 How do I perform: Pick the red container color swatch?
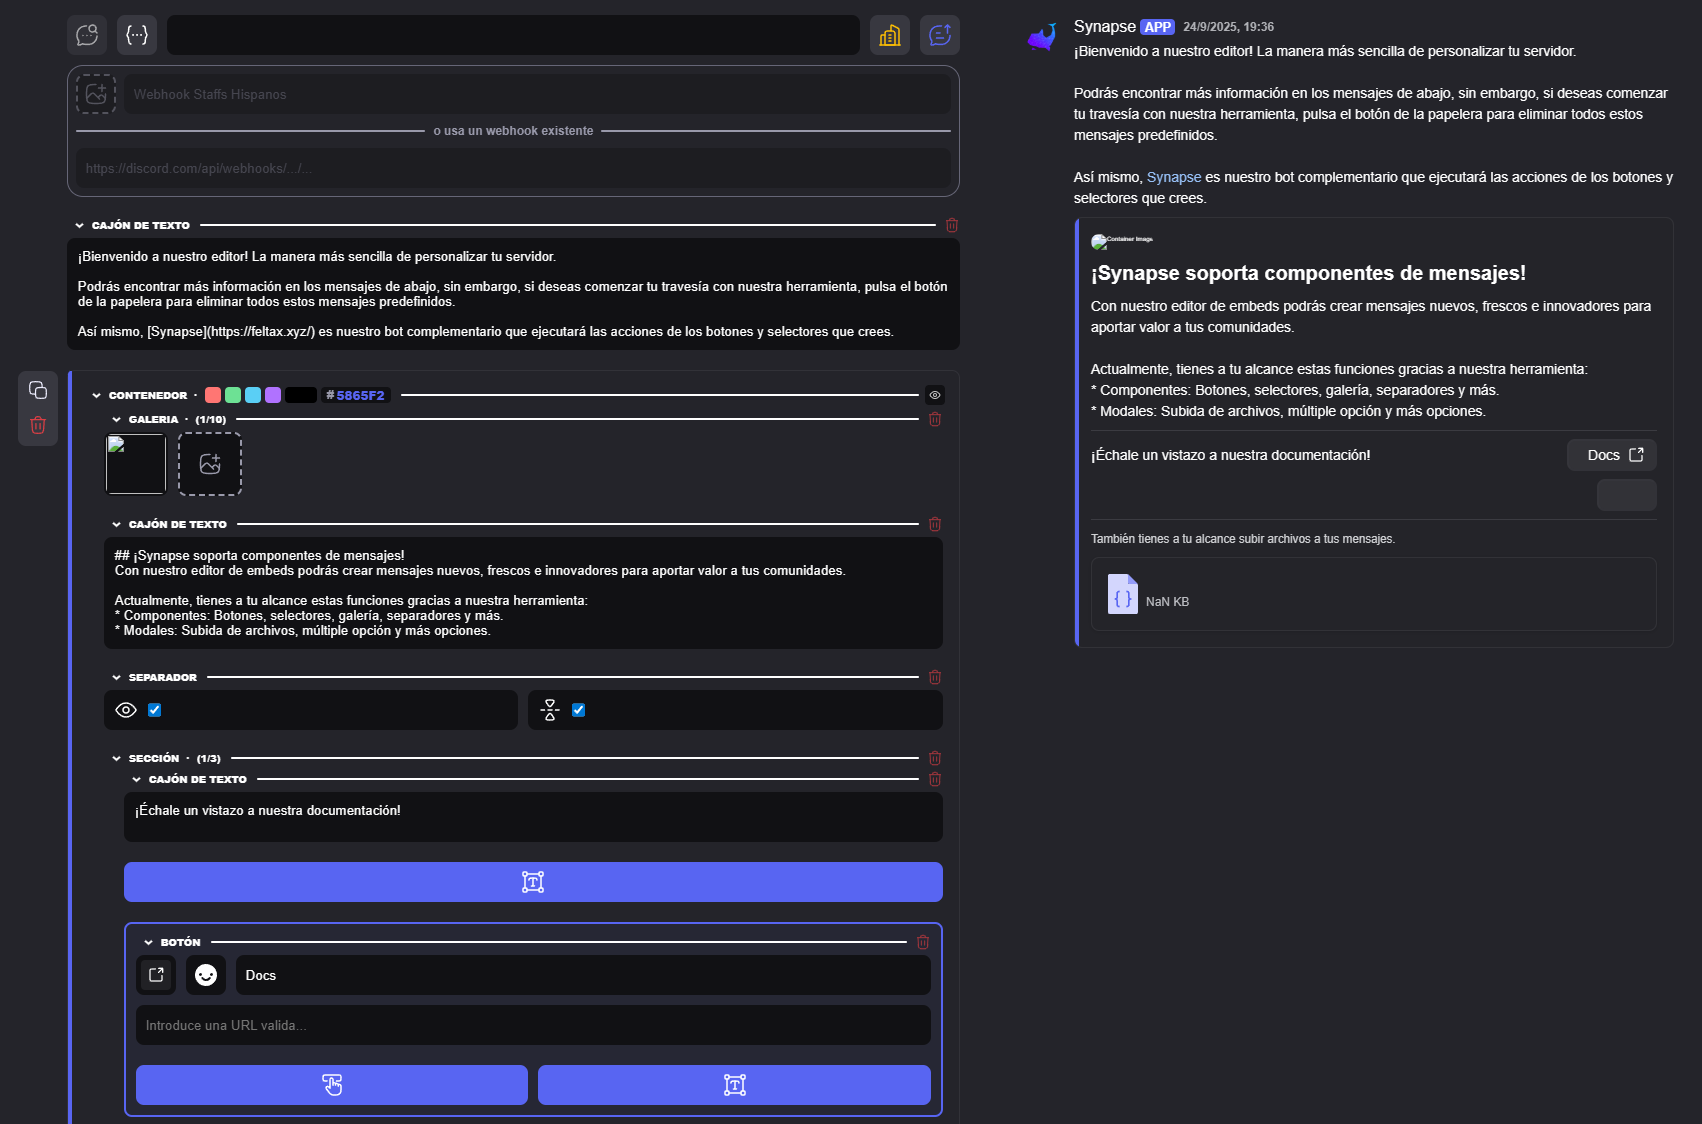click(213, 395)
